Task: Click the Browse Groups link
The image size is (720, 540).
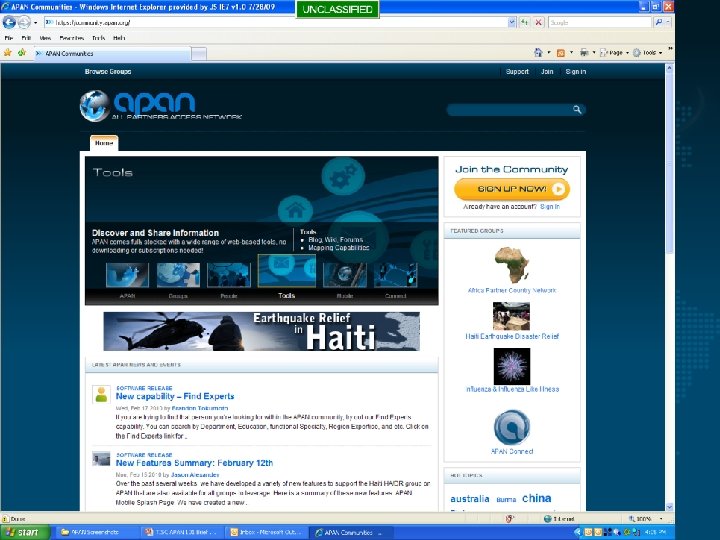Action: pyautogui.click(x=108, y=72)
